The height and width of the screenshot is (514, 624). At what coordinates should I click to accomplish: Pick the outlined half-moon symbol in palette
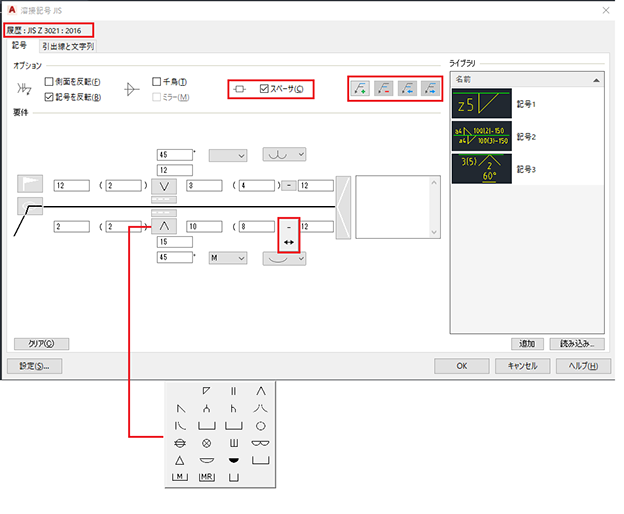click(x=206, y=461)
